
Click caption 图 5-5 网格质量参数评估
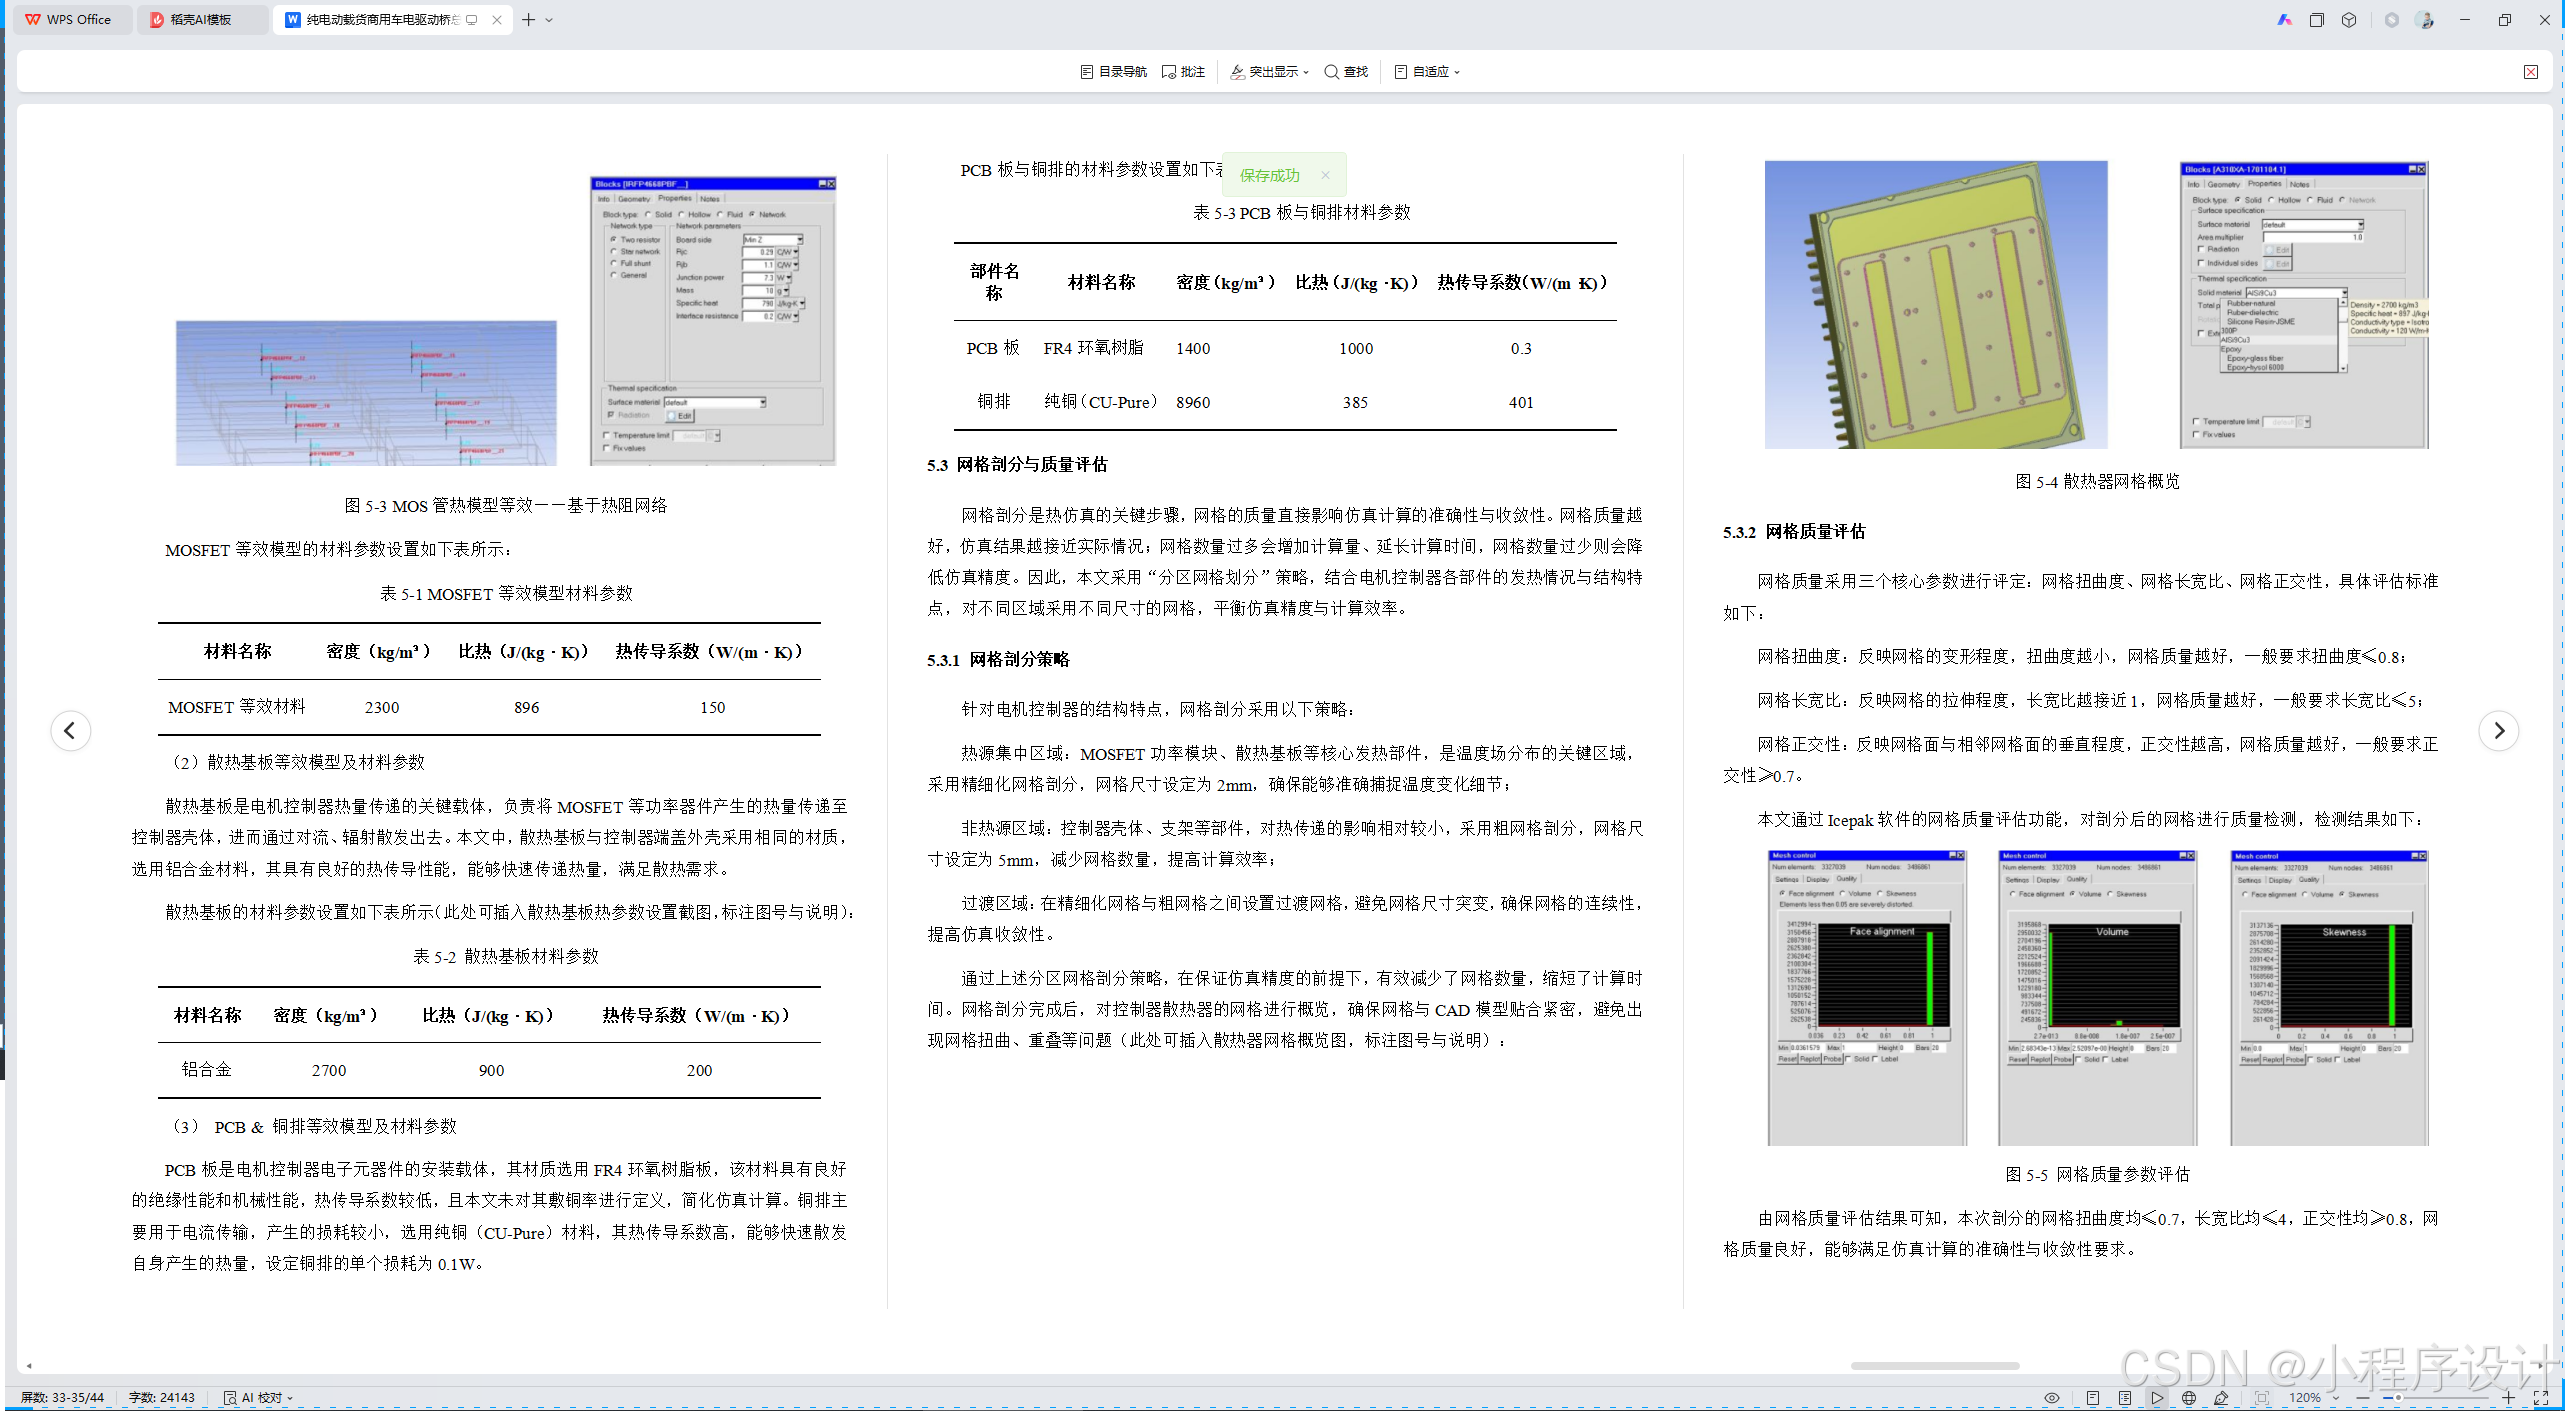(2097, 1174)
